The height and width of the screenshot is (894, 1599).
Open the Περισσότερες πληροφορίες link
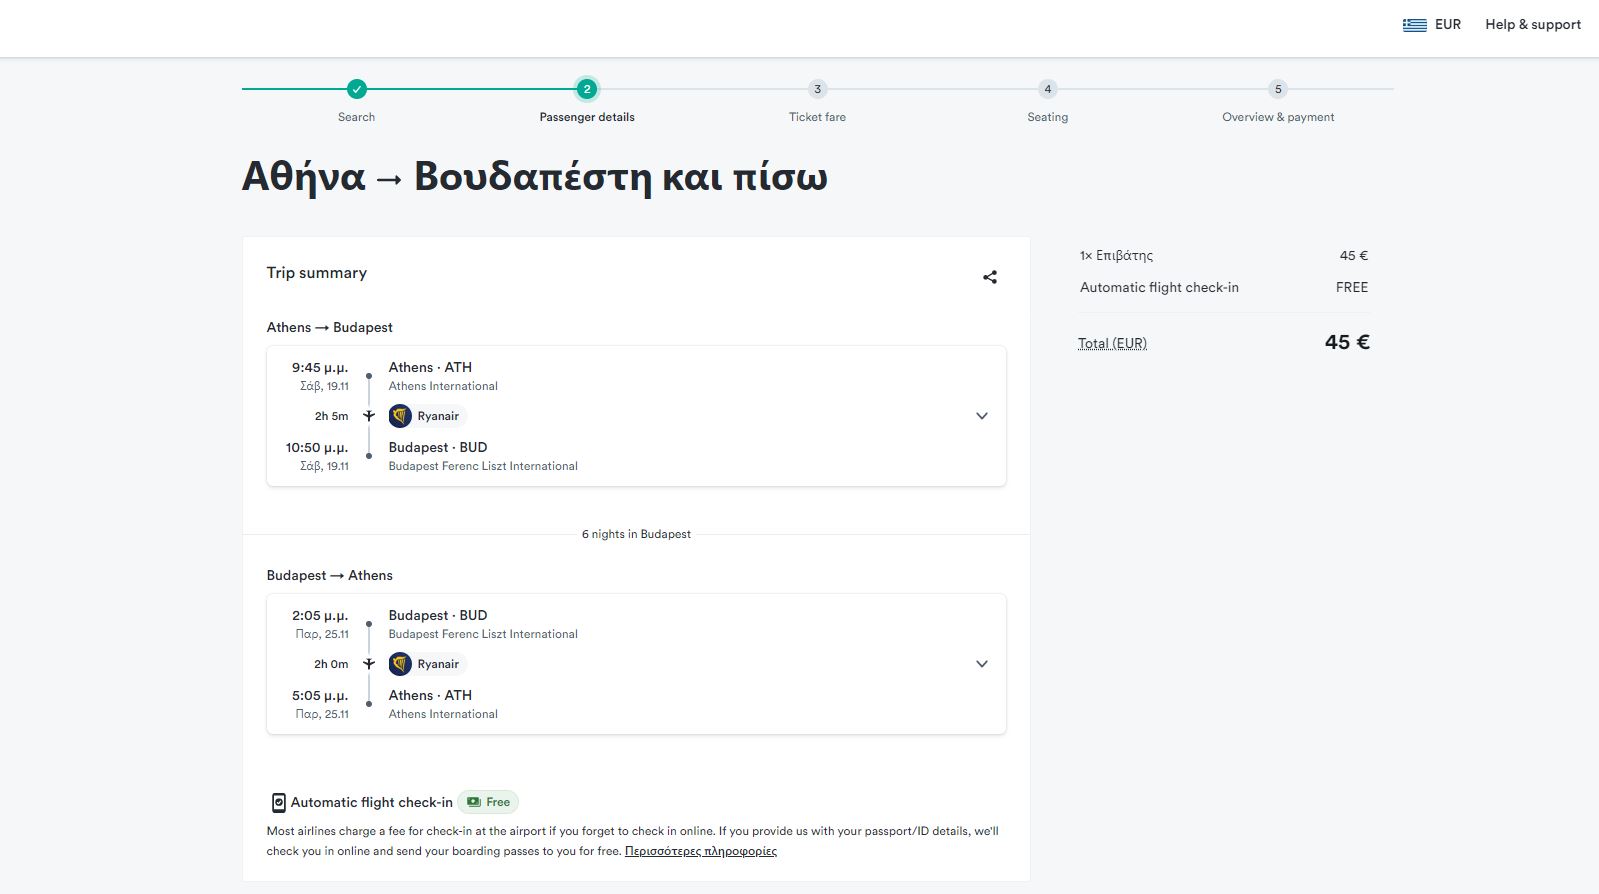click(x=701, y=852)
